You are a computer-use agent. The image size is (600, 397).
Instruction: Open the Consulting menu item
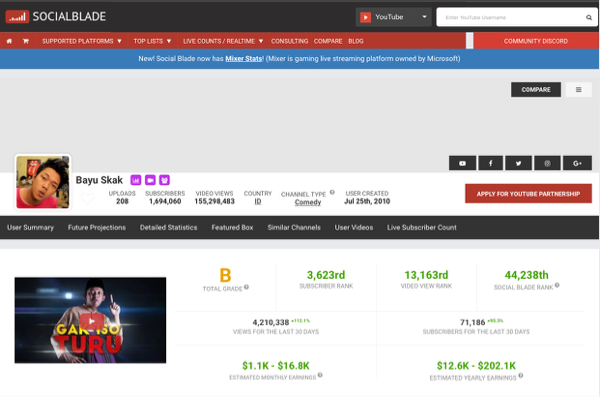pyautogui.click(x=289, y=41)
